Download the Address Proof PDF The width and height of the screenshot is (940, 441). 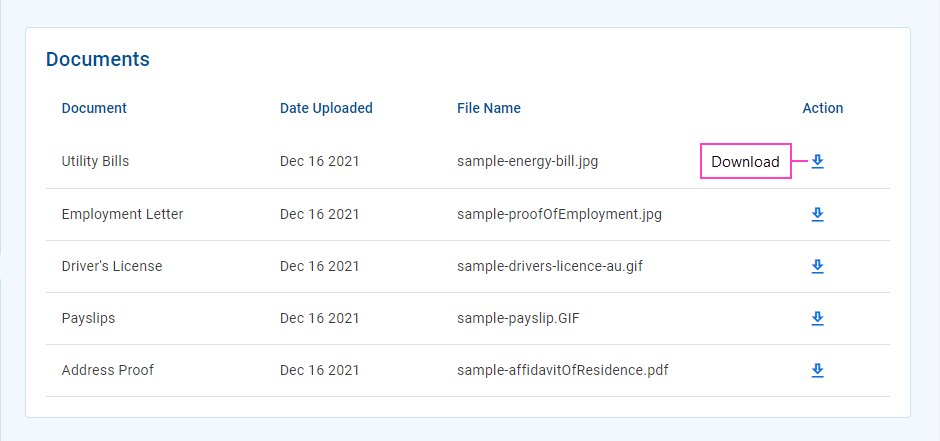click(x=817, y=371)
